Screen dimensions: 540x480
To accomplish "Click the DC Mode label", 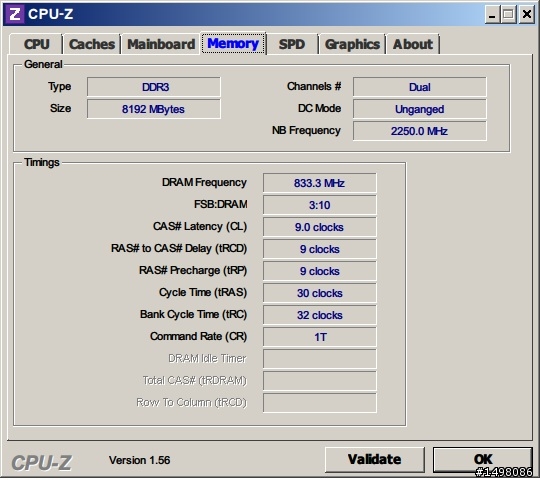I will (x=319, y=108).
